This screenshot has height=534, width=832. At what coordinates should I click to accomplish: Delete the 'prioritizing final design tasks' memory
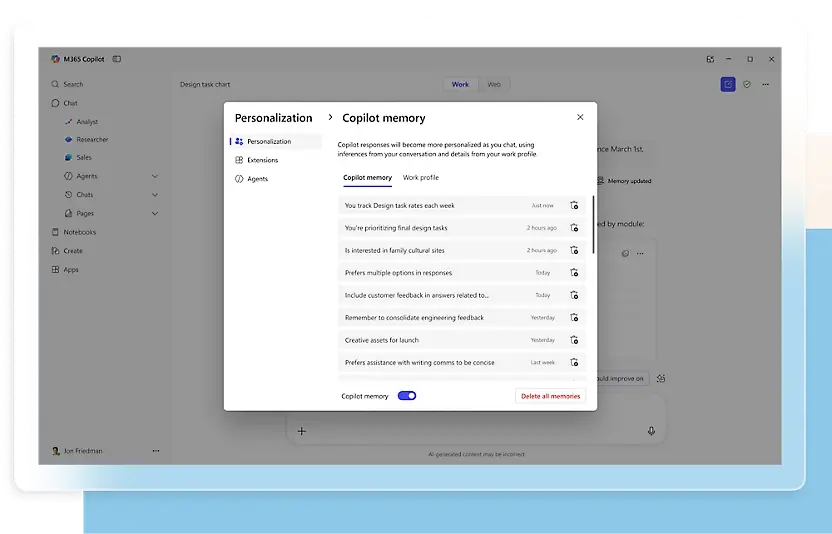[x=574, y=228]
